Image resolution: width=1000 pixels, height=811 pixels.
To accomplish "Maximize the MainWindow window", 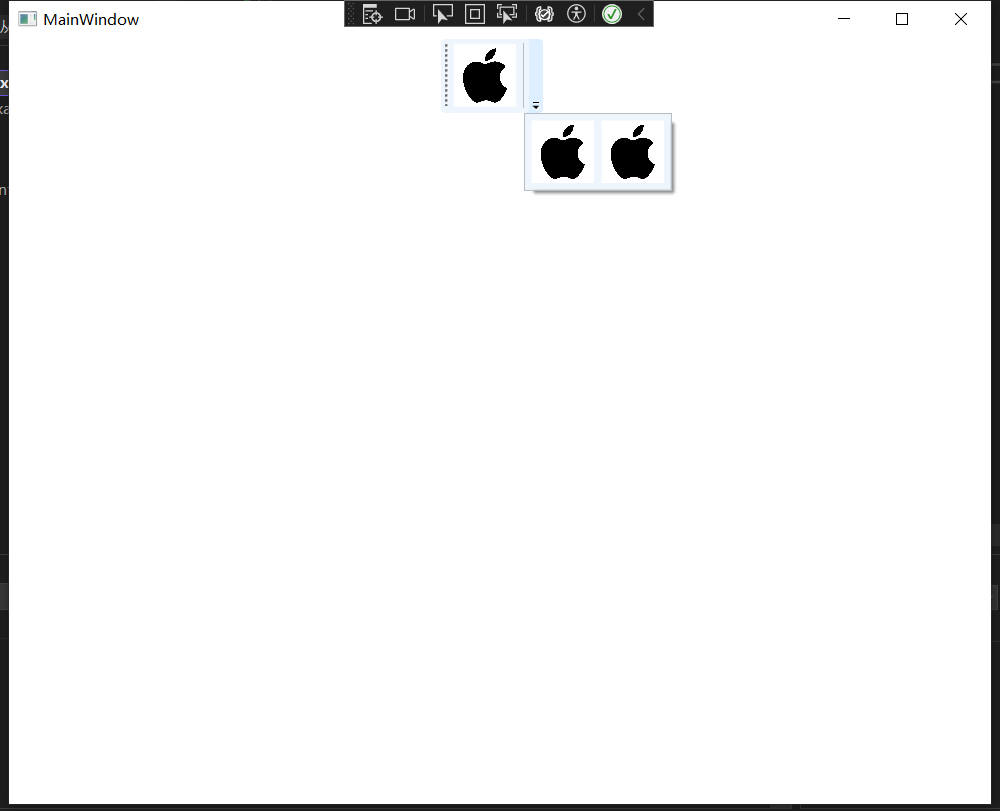I will point(902,19).
